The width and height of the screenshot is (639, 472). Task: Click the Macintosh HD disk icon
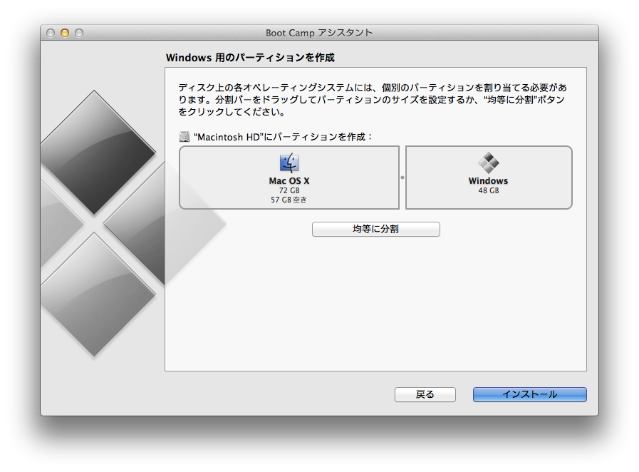[x=185, y=137]
